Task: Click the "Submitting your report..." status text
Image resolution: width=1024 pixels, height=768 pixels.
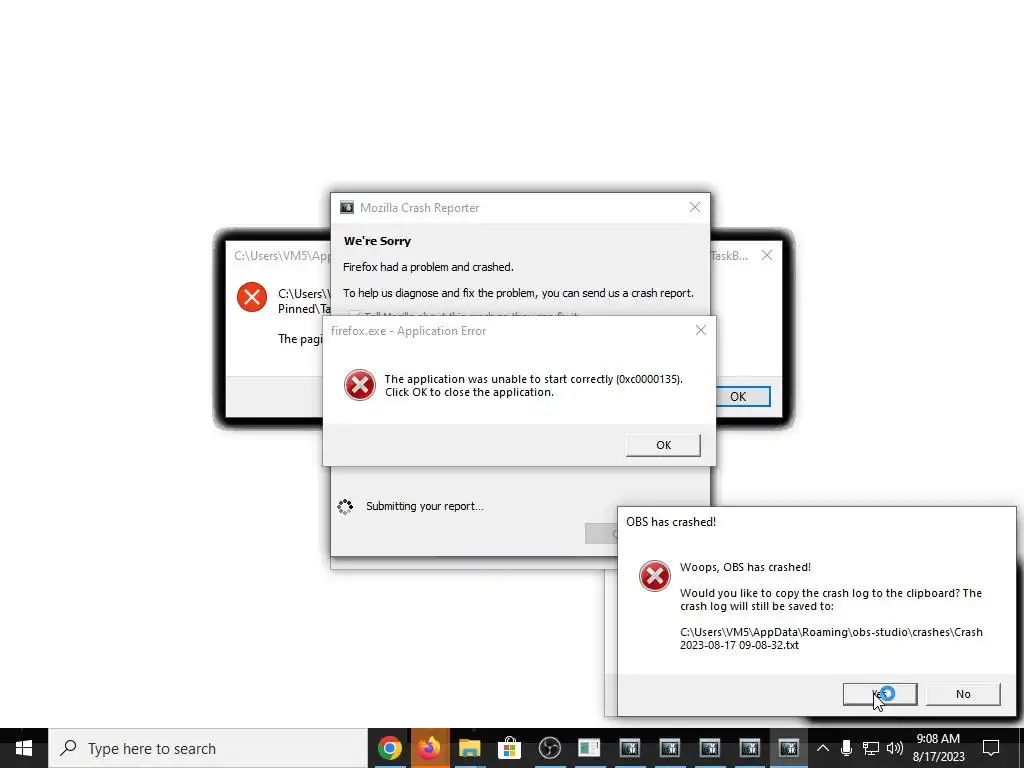Action: 424,506
